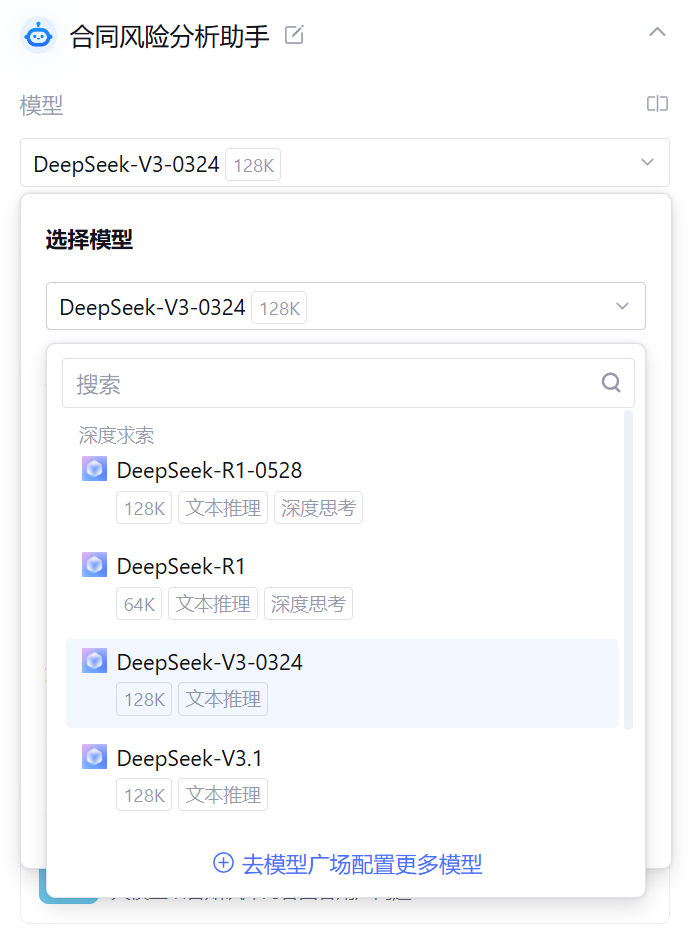Screen dimensions: 690x936
Task: Click the DeepSeek-R1-0528 cube icon
Action: tap(94, 469)
